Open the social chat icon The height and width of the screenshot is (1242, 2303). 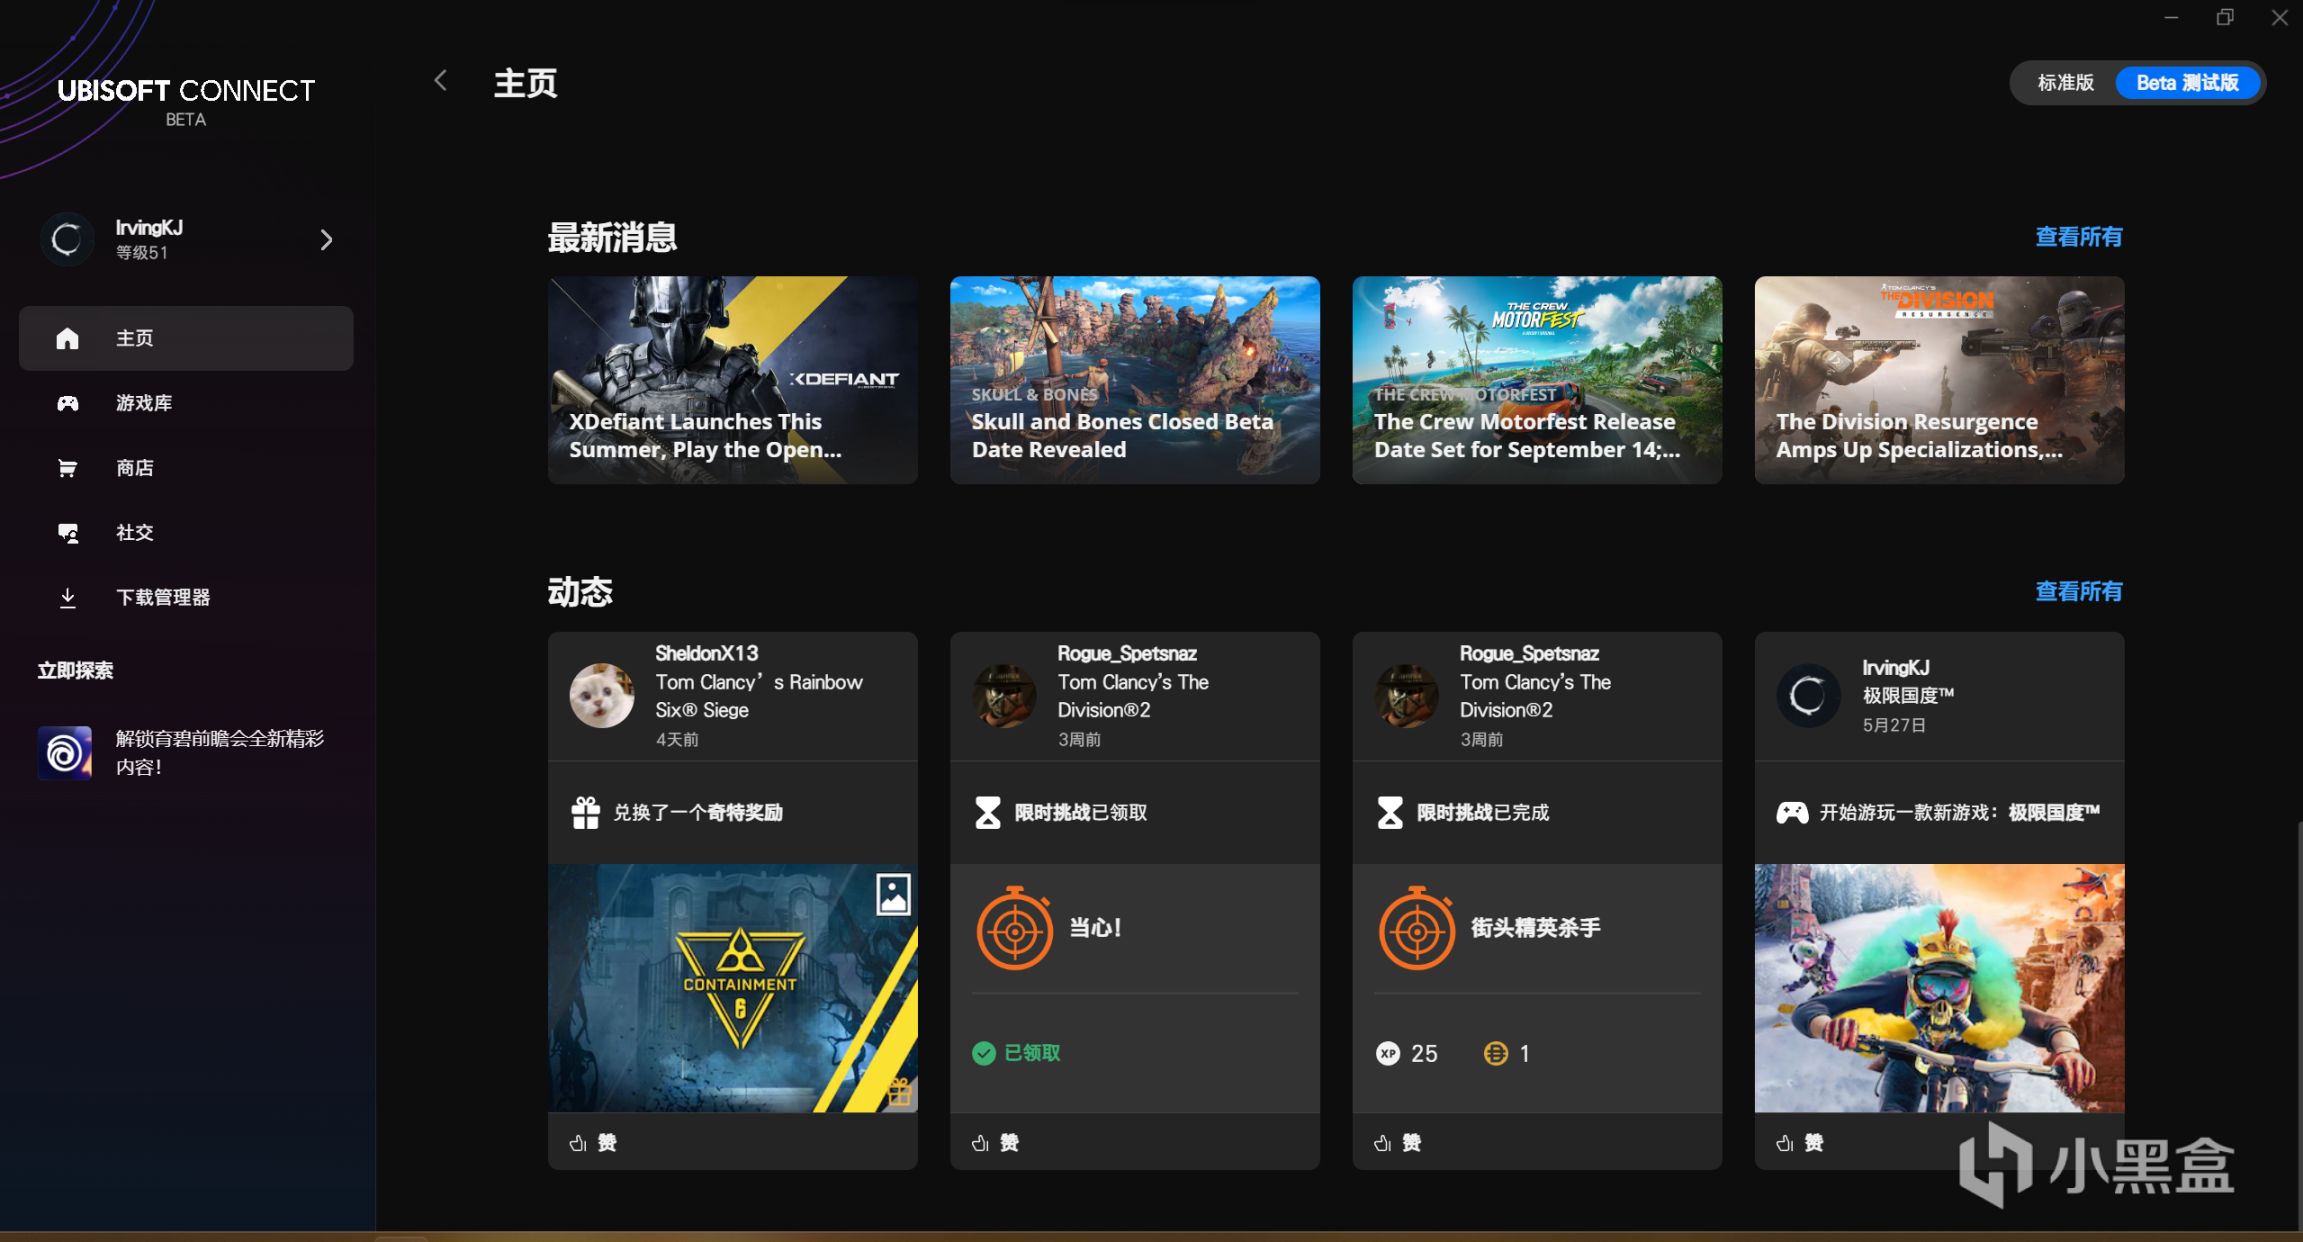coord(67,533)
